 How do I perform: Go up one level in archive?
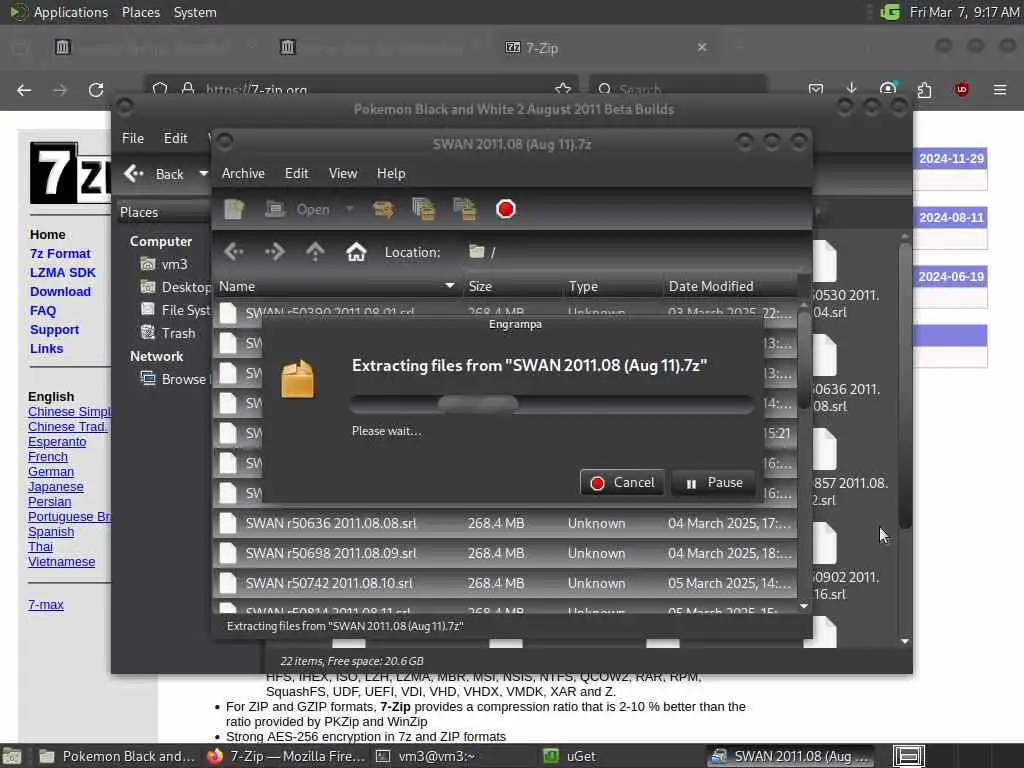point(315,251)
